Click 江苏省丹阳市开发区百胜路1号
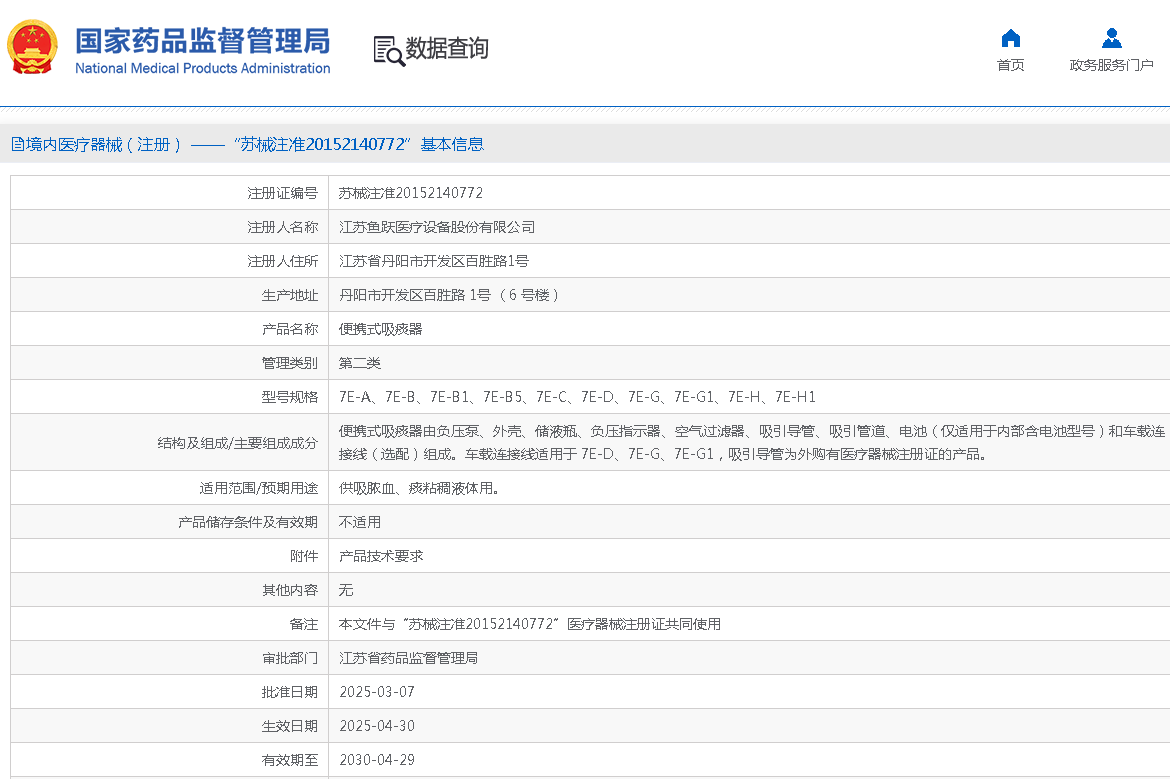Viewport: 1170px width, 779px height. tap(434, 261)
